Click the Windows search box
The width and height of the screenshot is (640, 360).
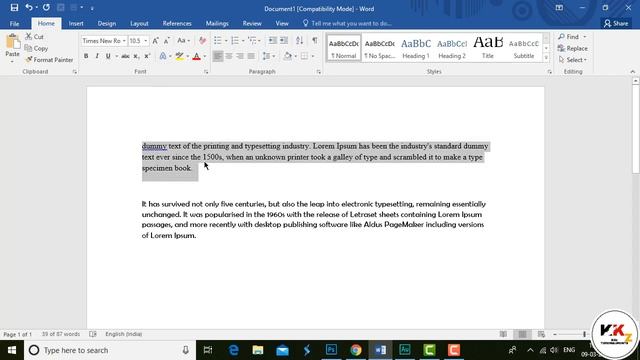(109, 350)
